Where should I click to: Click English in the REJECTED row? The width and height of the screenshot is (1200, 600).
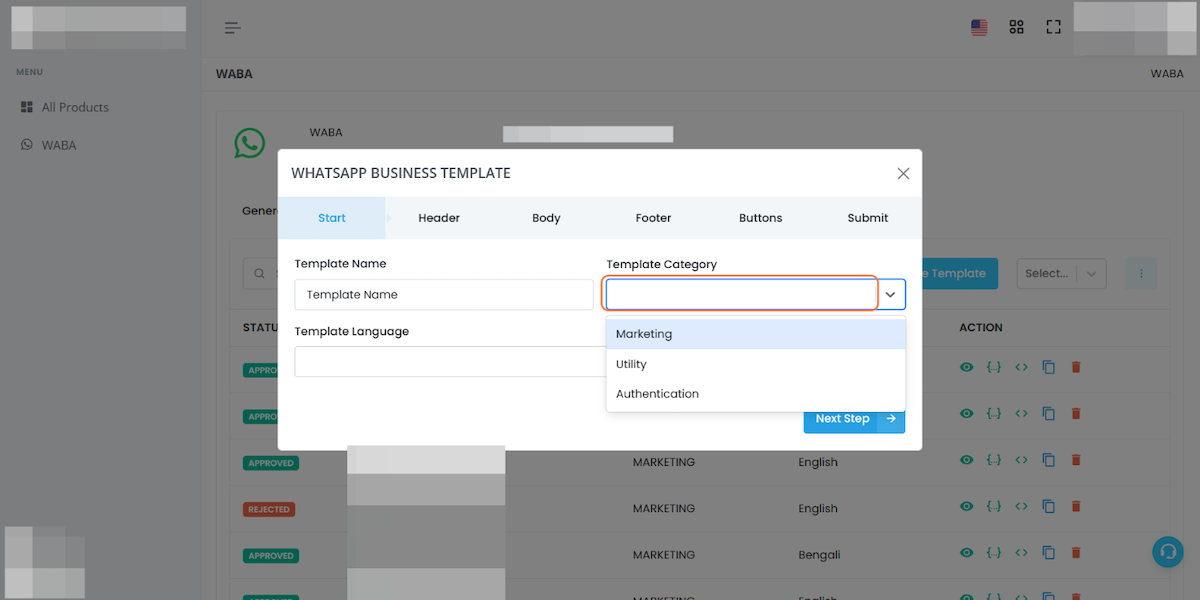(x=818, y=509)
